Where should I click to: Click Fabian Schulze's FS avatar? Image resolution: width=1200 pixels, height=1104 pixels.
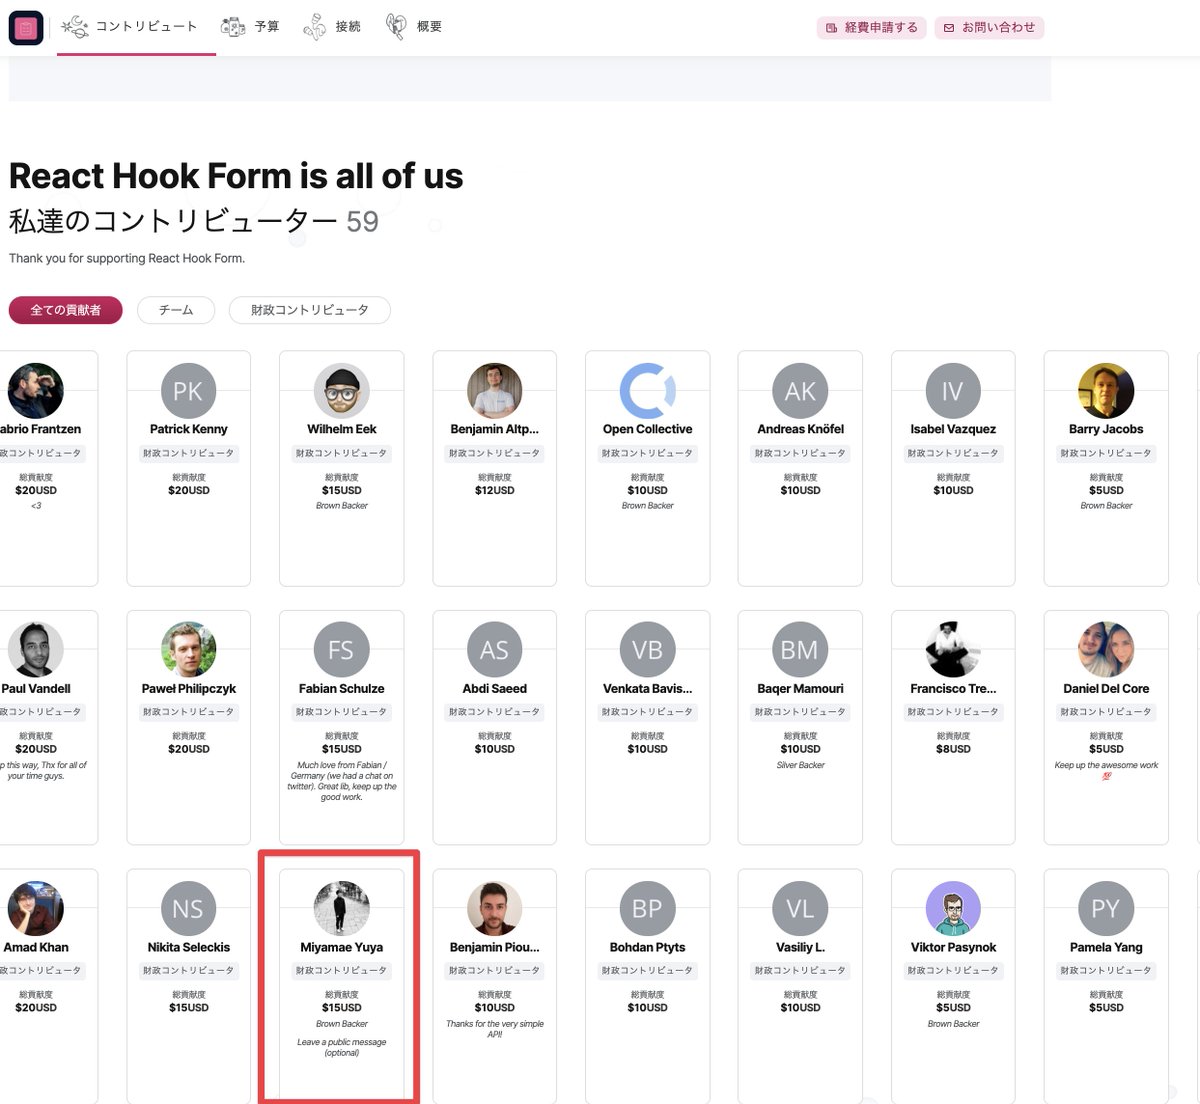point(341,650)
